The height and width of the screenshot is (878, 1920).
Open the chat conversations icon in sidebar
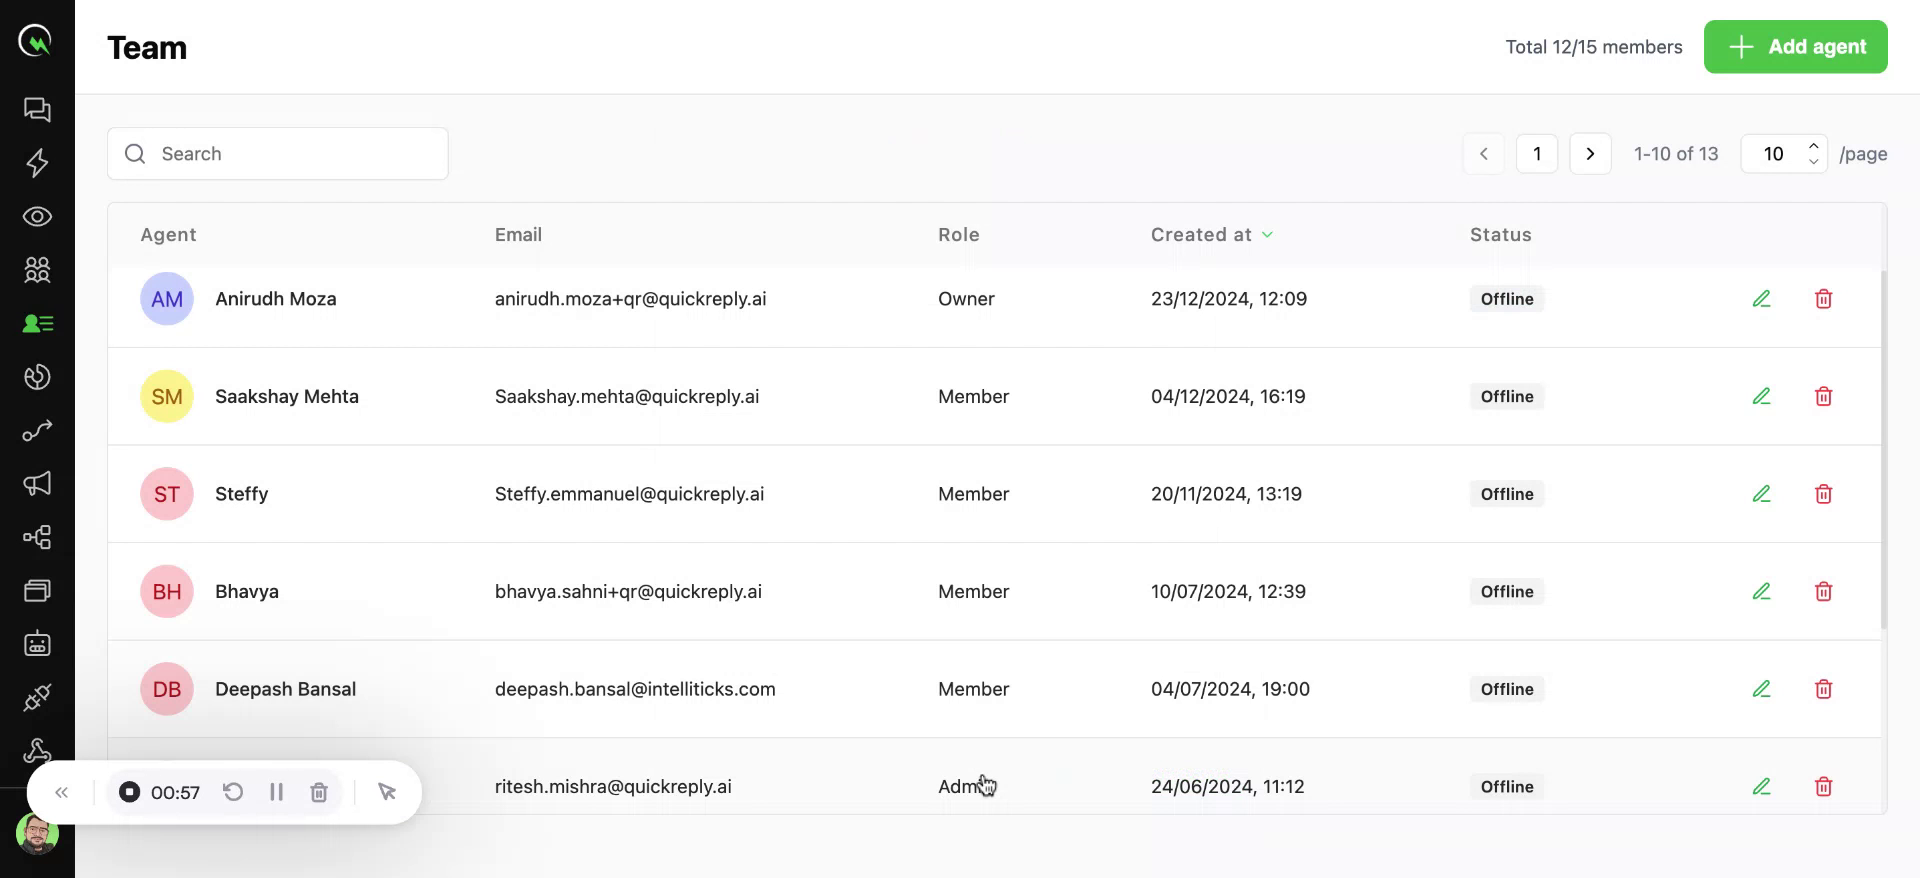(37, 109)
